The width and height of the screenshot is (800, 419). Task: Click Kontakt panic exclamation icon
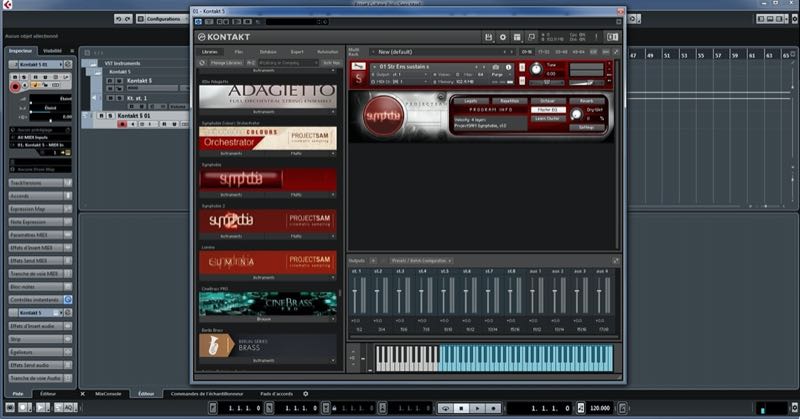(596, 37)
